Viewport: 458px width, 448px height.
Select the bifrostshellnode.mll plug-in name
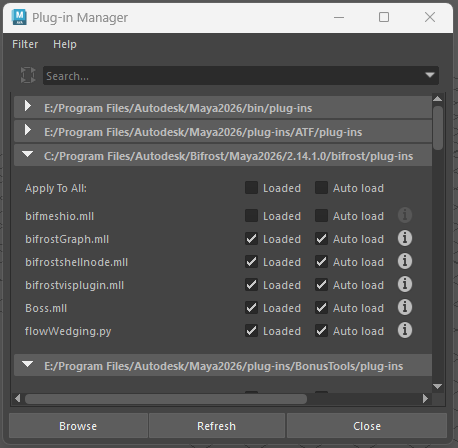click(x=76, y=262)
